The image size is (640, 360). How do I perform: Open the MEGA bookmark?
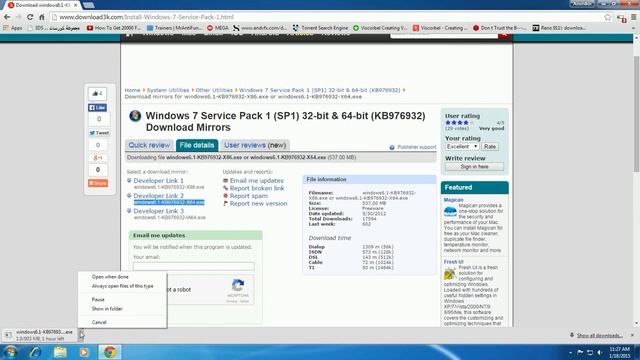tap(218, 28)
